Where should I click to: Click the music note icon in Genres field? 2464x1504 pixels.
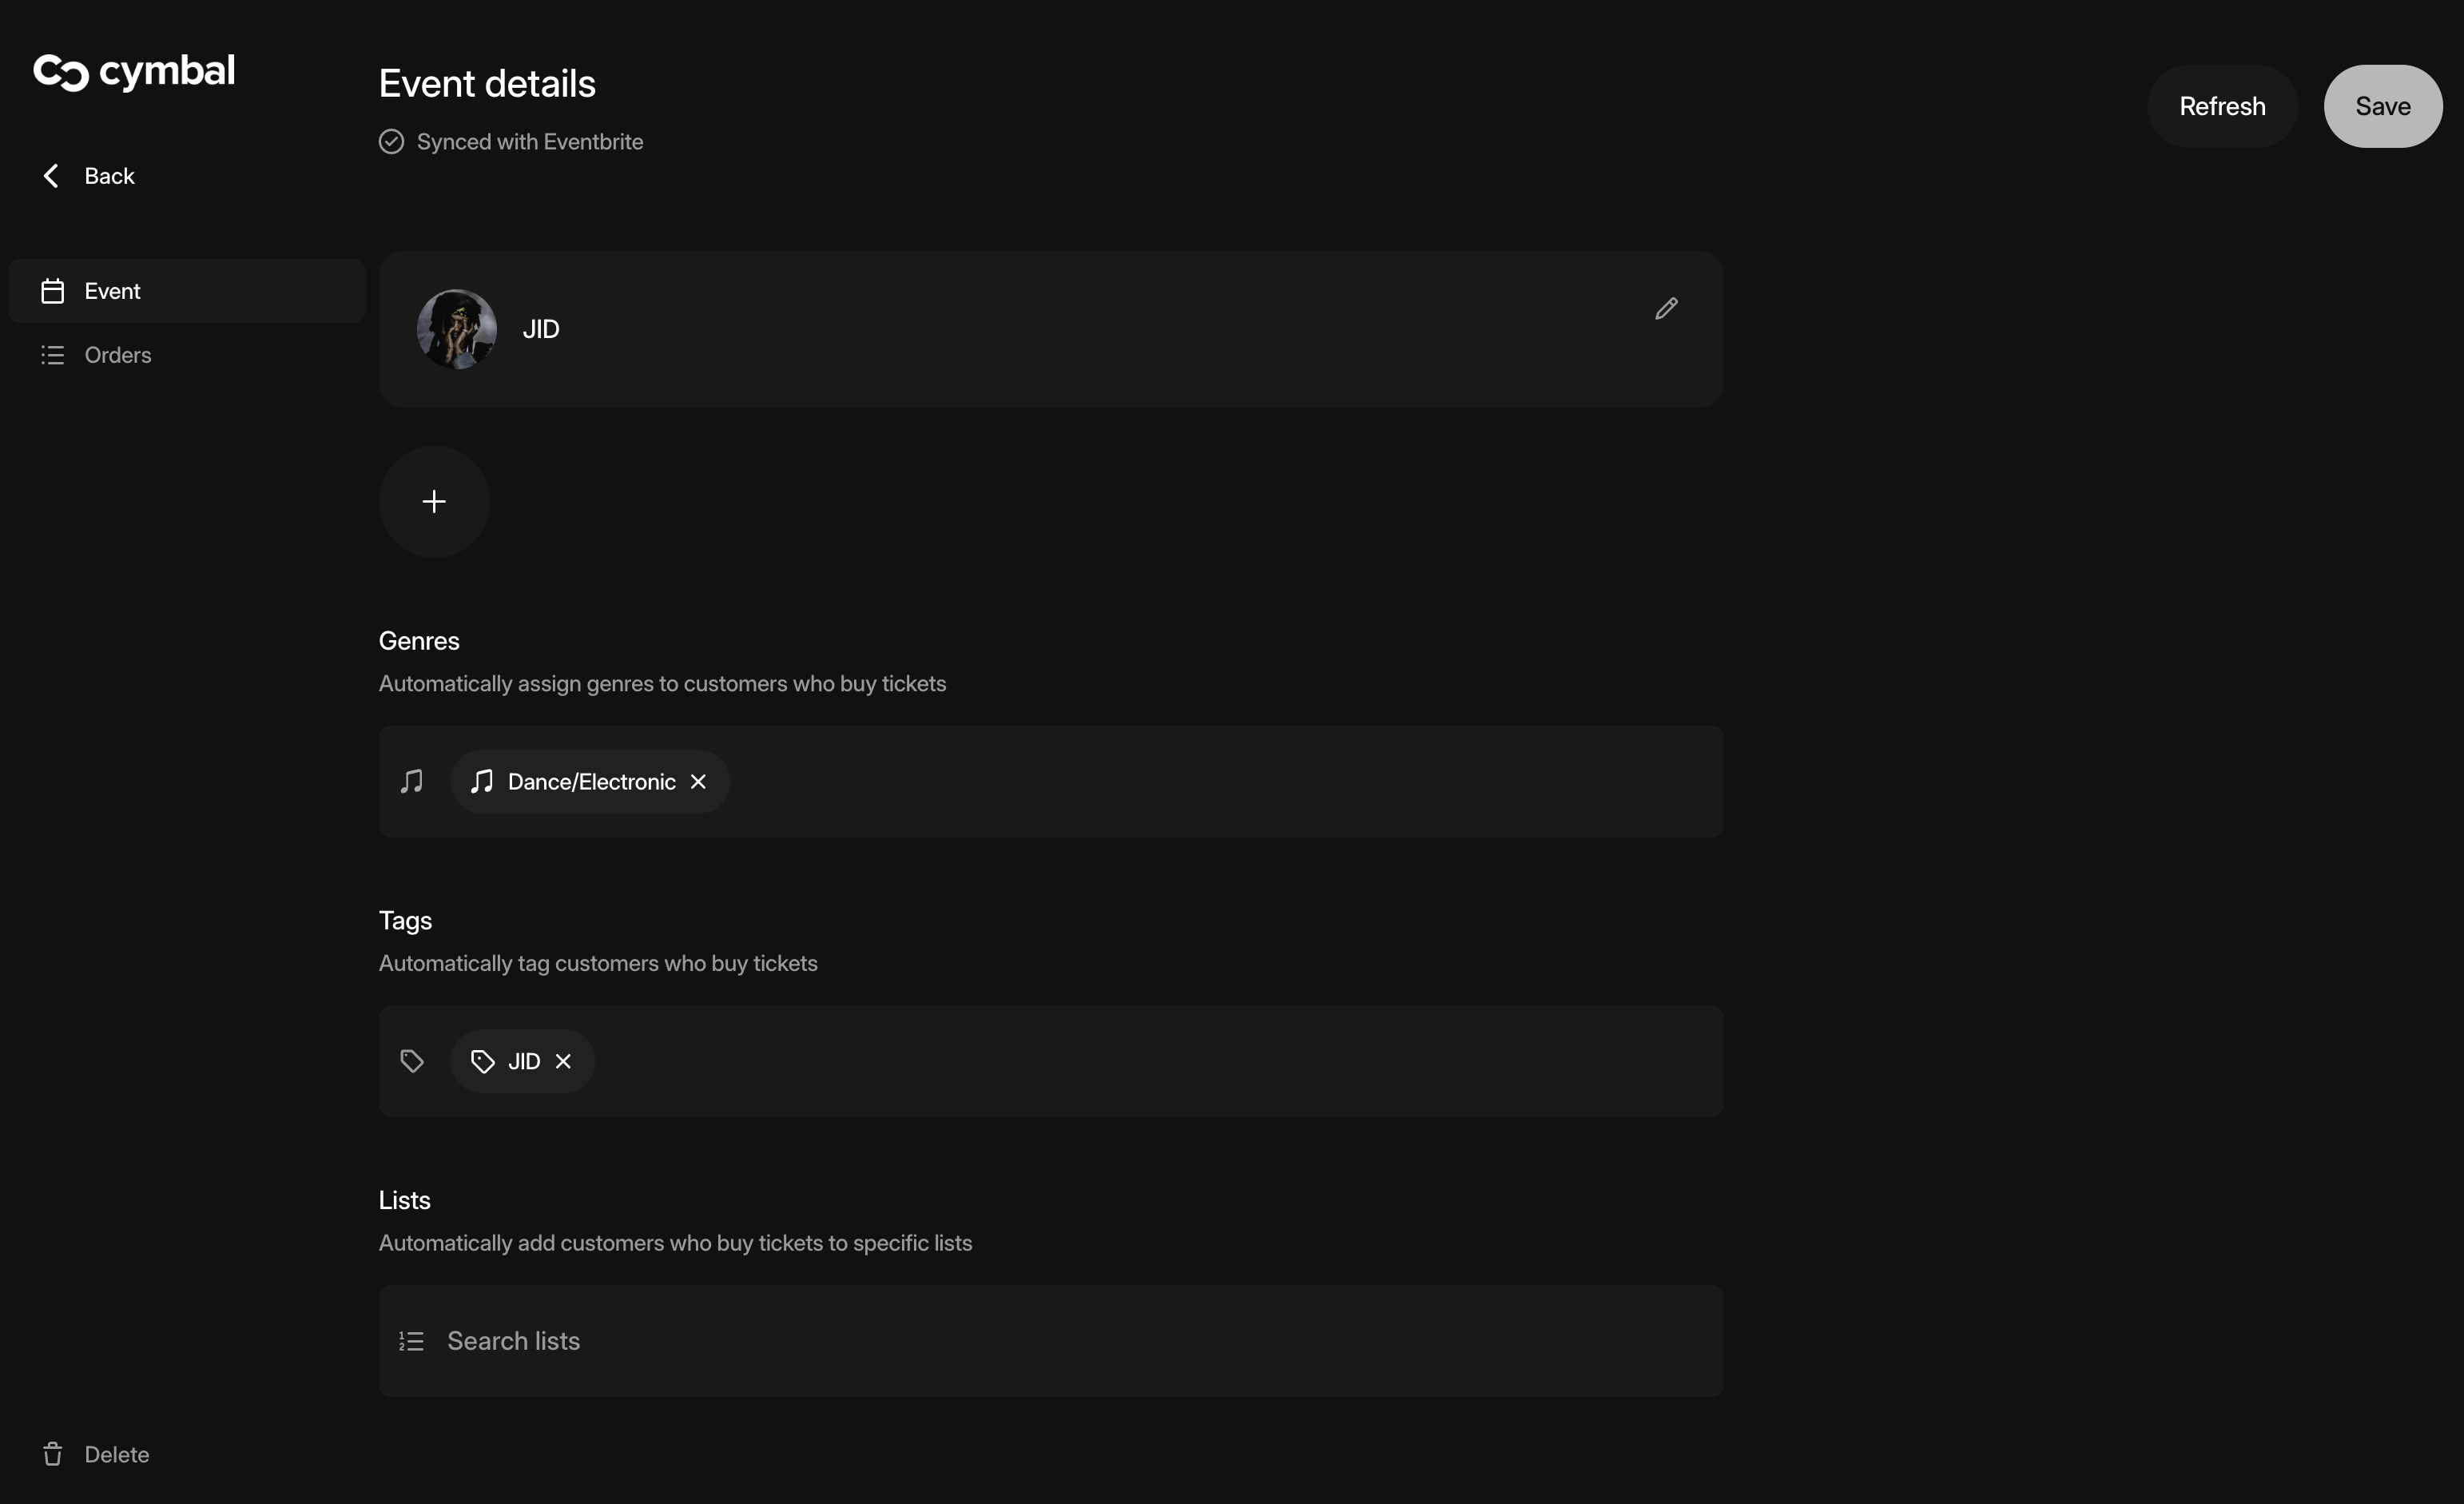click(412, 782)
